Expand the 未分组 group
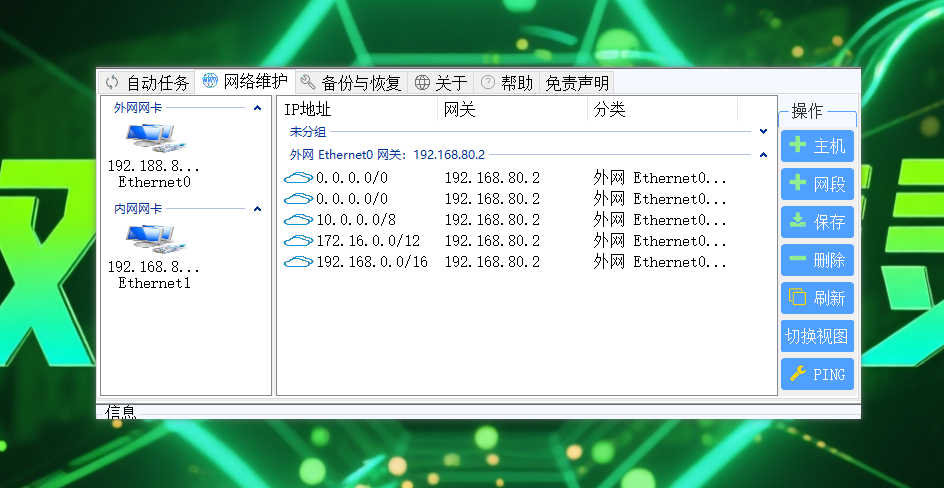 coord(763,131)
